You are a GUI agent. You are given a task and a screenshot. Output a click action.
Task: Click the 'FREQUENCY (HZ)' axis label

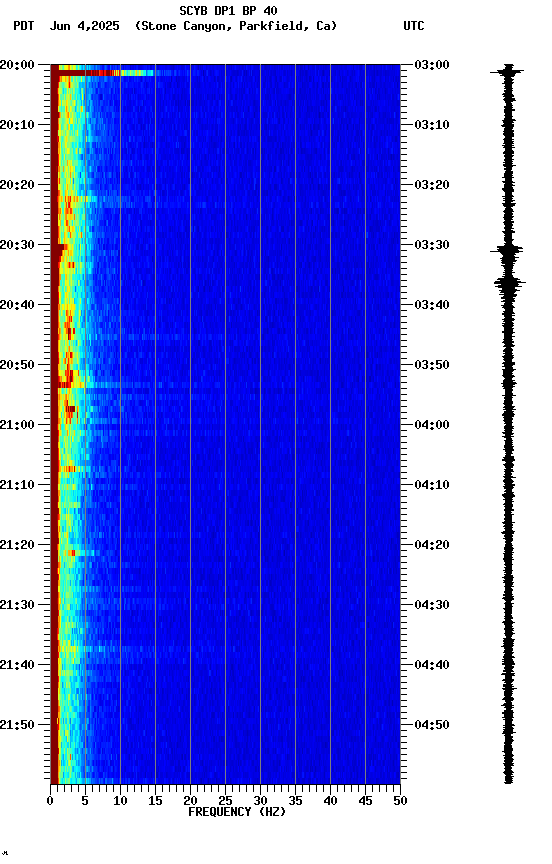[x=237, y=812]
